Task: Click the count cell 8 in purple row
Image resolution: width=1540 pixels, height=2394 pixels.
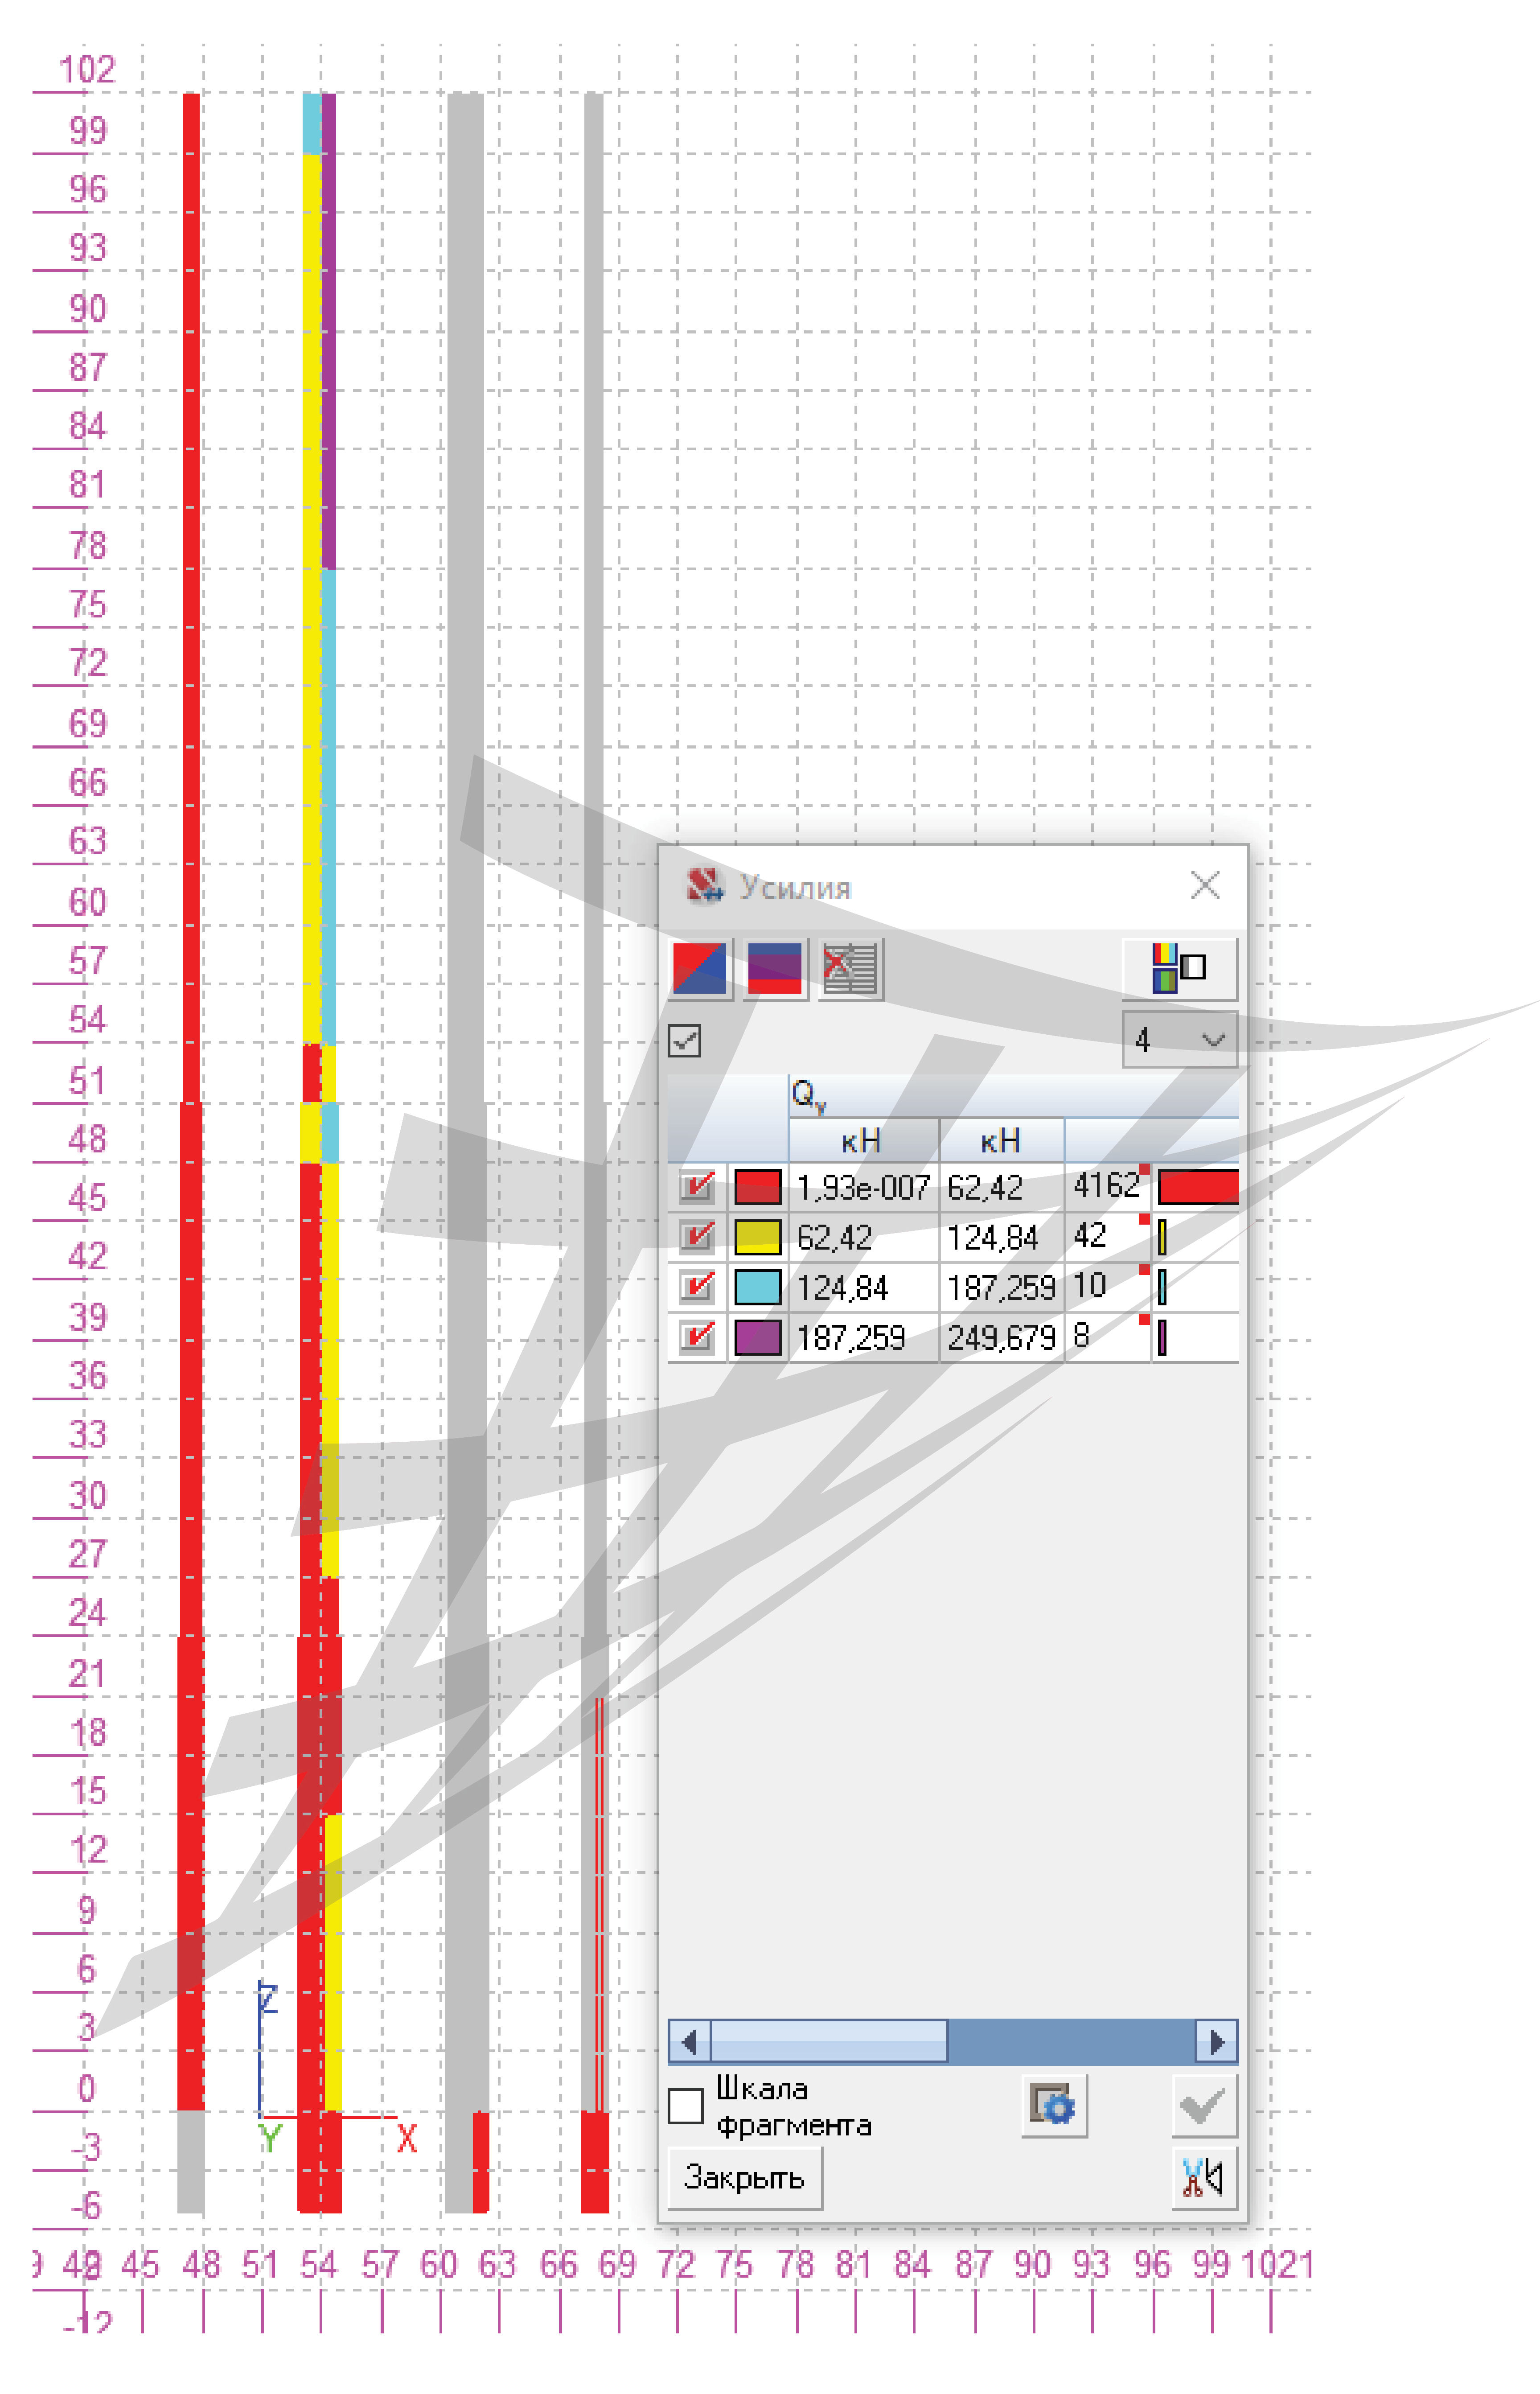Action: coord(1108,1337)
